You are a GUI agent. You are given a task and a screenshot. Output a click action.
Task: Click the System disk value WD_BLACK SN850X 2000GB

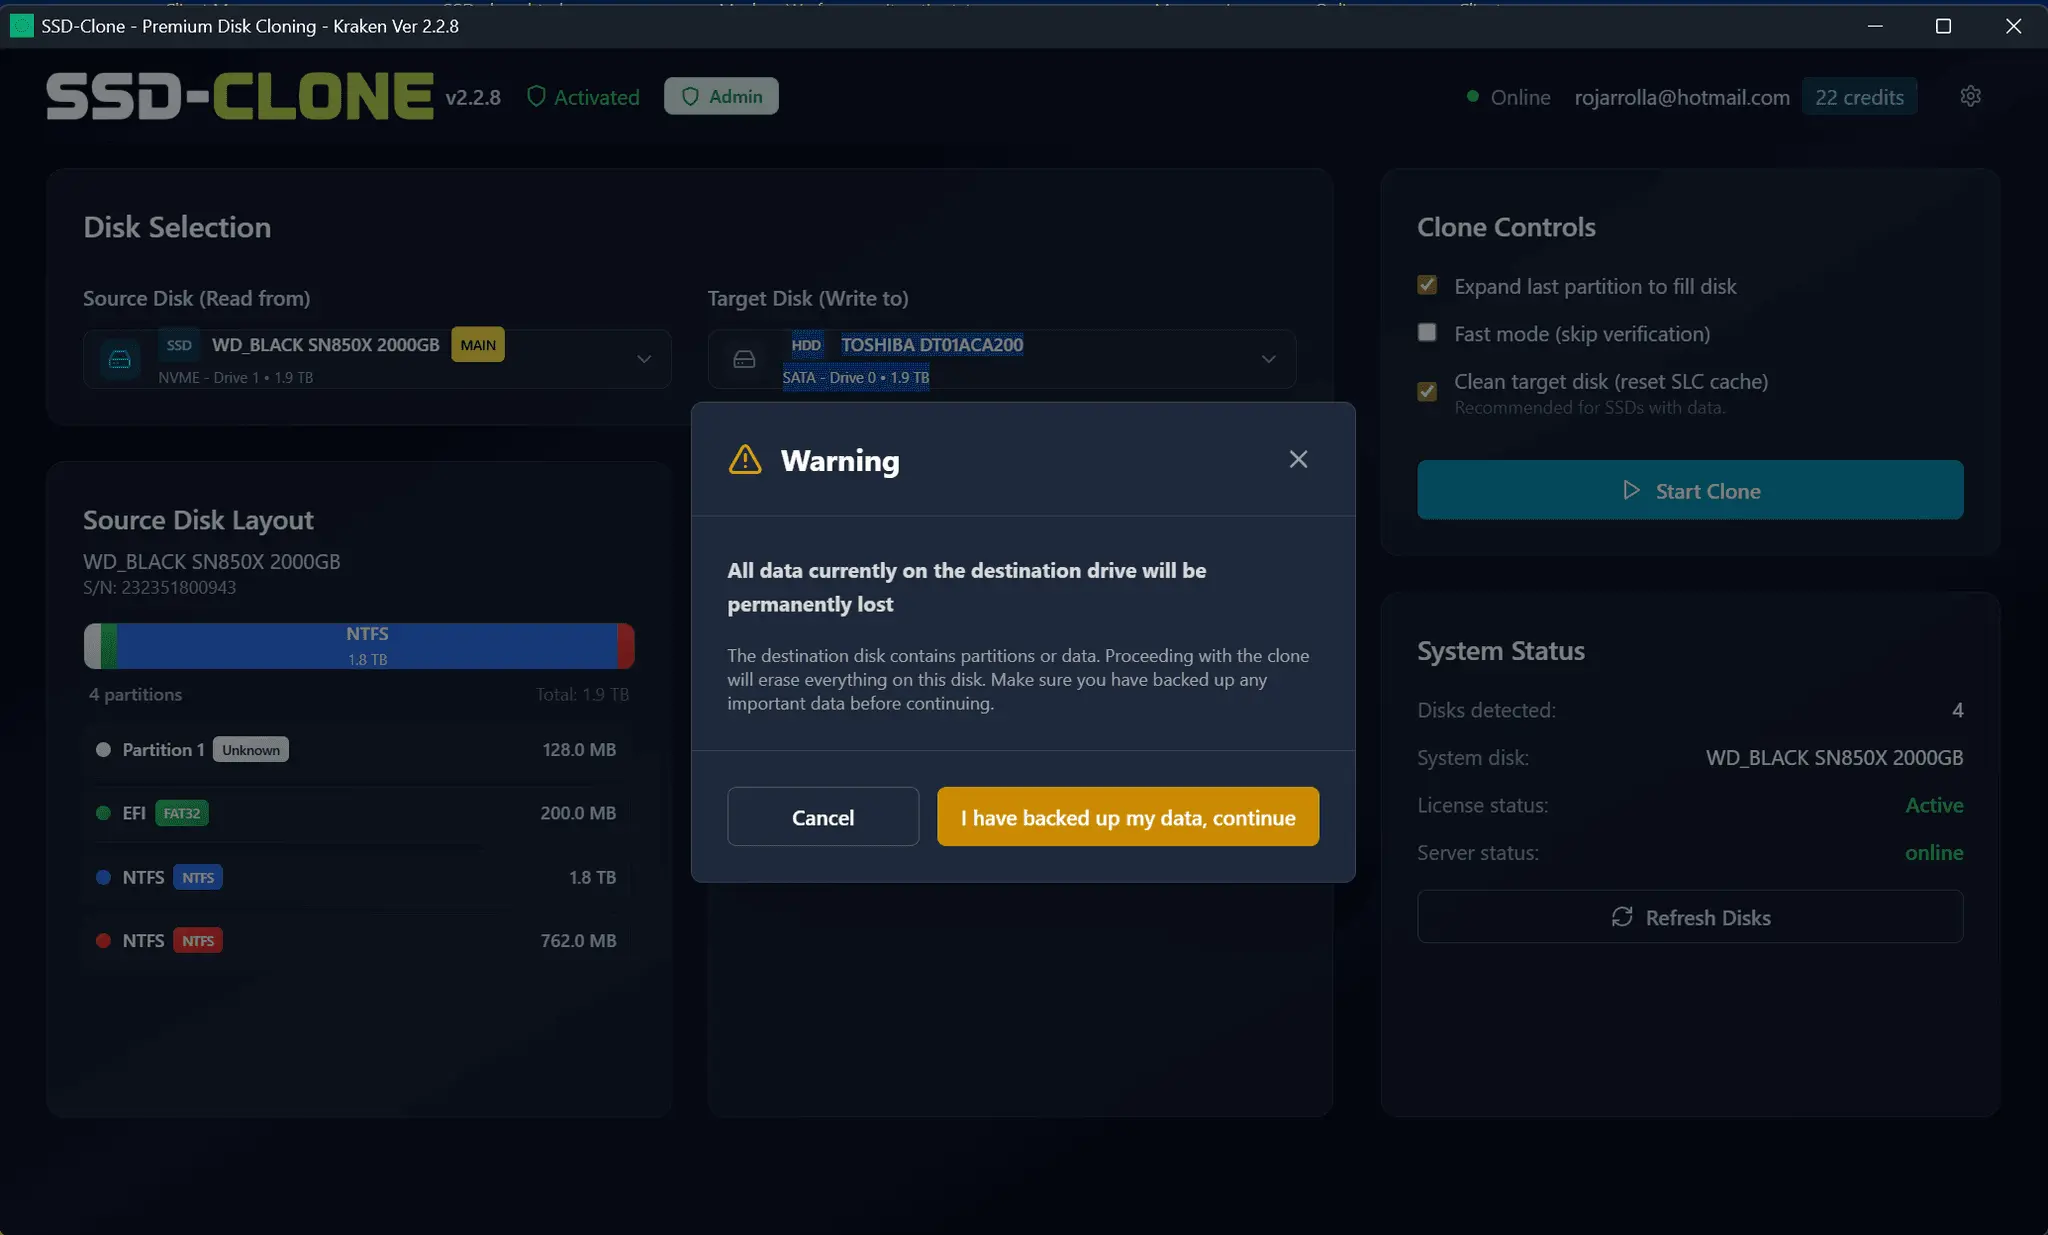(1834, 758)
